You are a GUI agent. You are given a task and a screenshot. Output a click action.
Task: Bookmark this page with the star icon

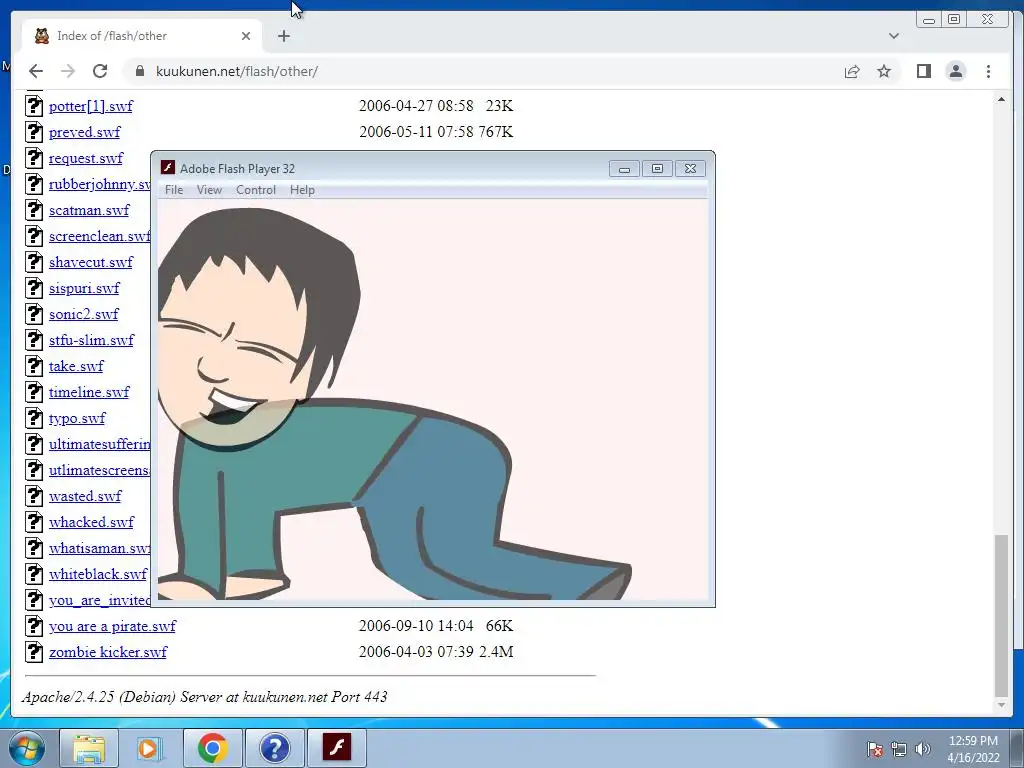point(884,71)
